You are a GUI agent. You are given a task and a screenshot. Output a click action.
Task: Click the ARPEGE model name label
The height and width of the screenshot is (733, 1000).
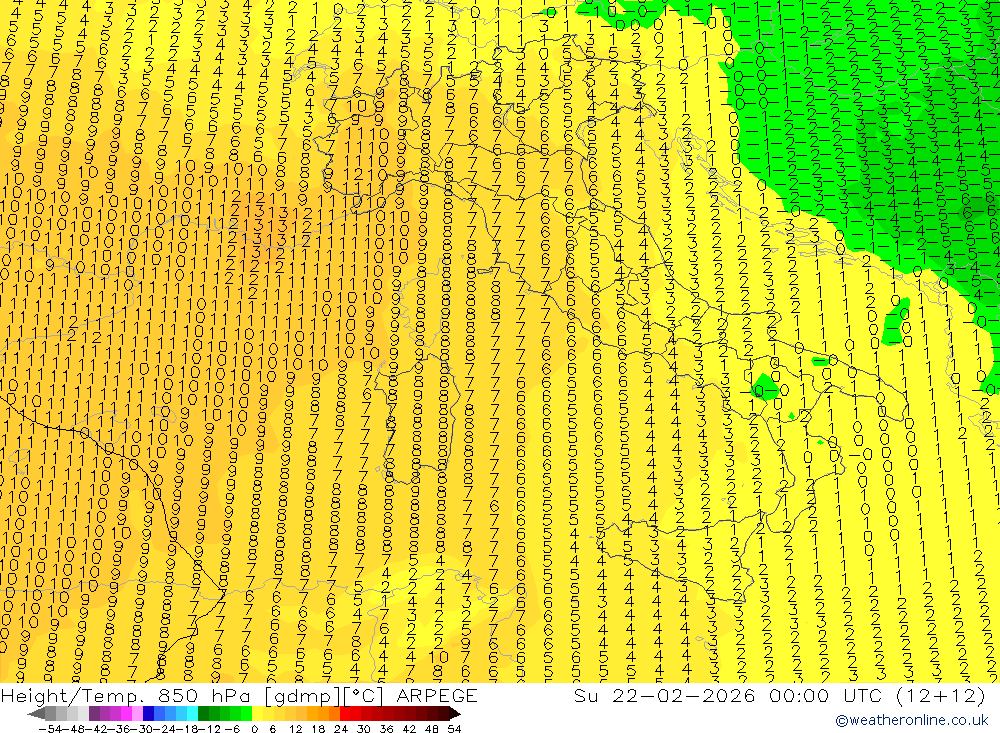click(437, 695)
